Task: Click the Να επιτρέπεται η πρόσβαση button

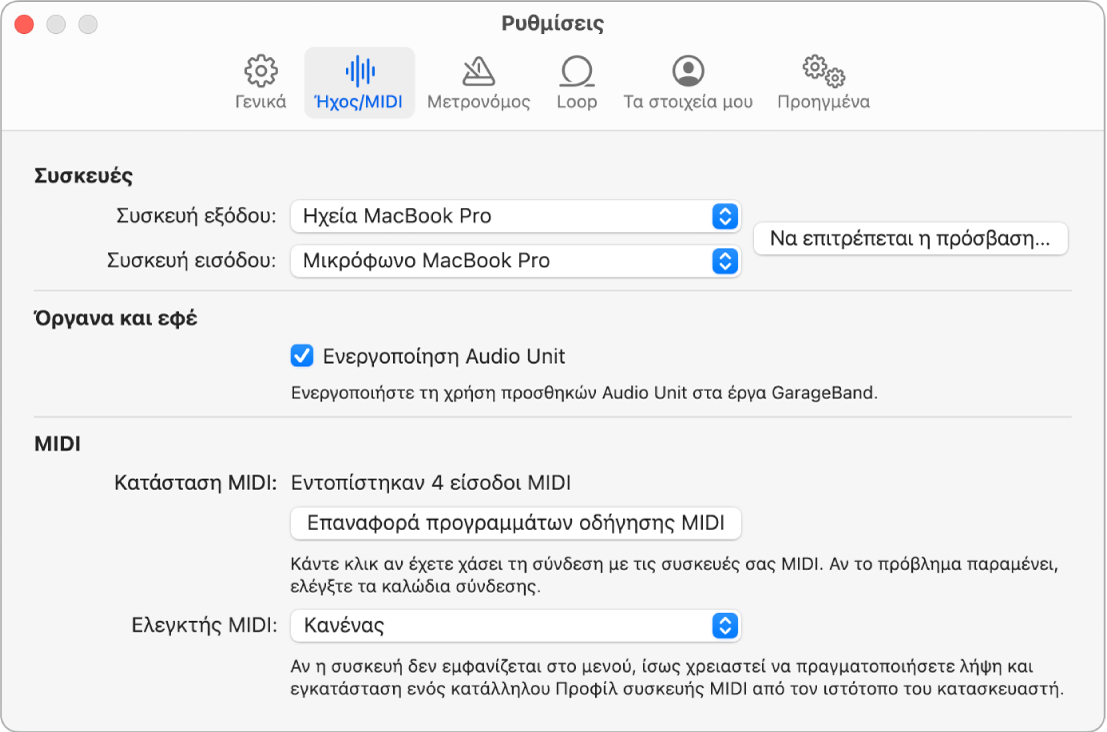Action: coord(910,238)
